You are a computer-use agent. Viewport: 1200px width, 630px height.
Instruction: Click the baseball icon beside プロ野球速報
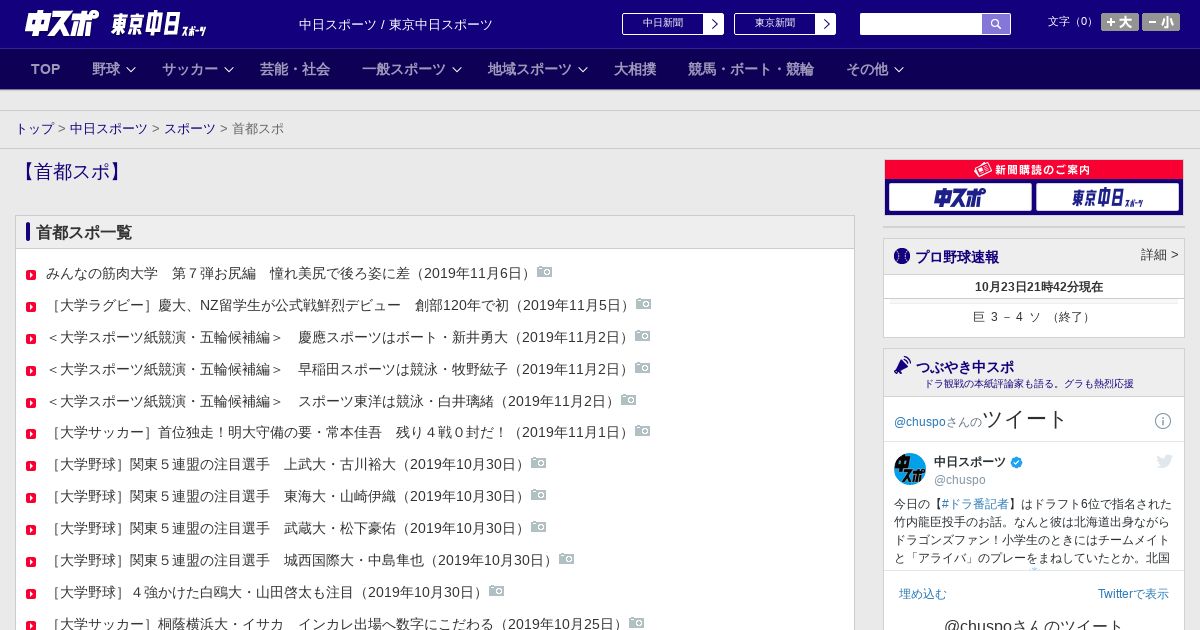[902, 256]
